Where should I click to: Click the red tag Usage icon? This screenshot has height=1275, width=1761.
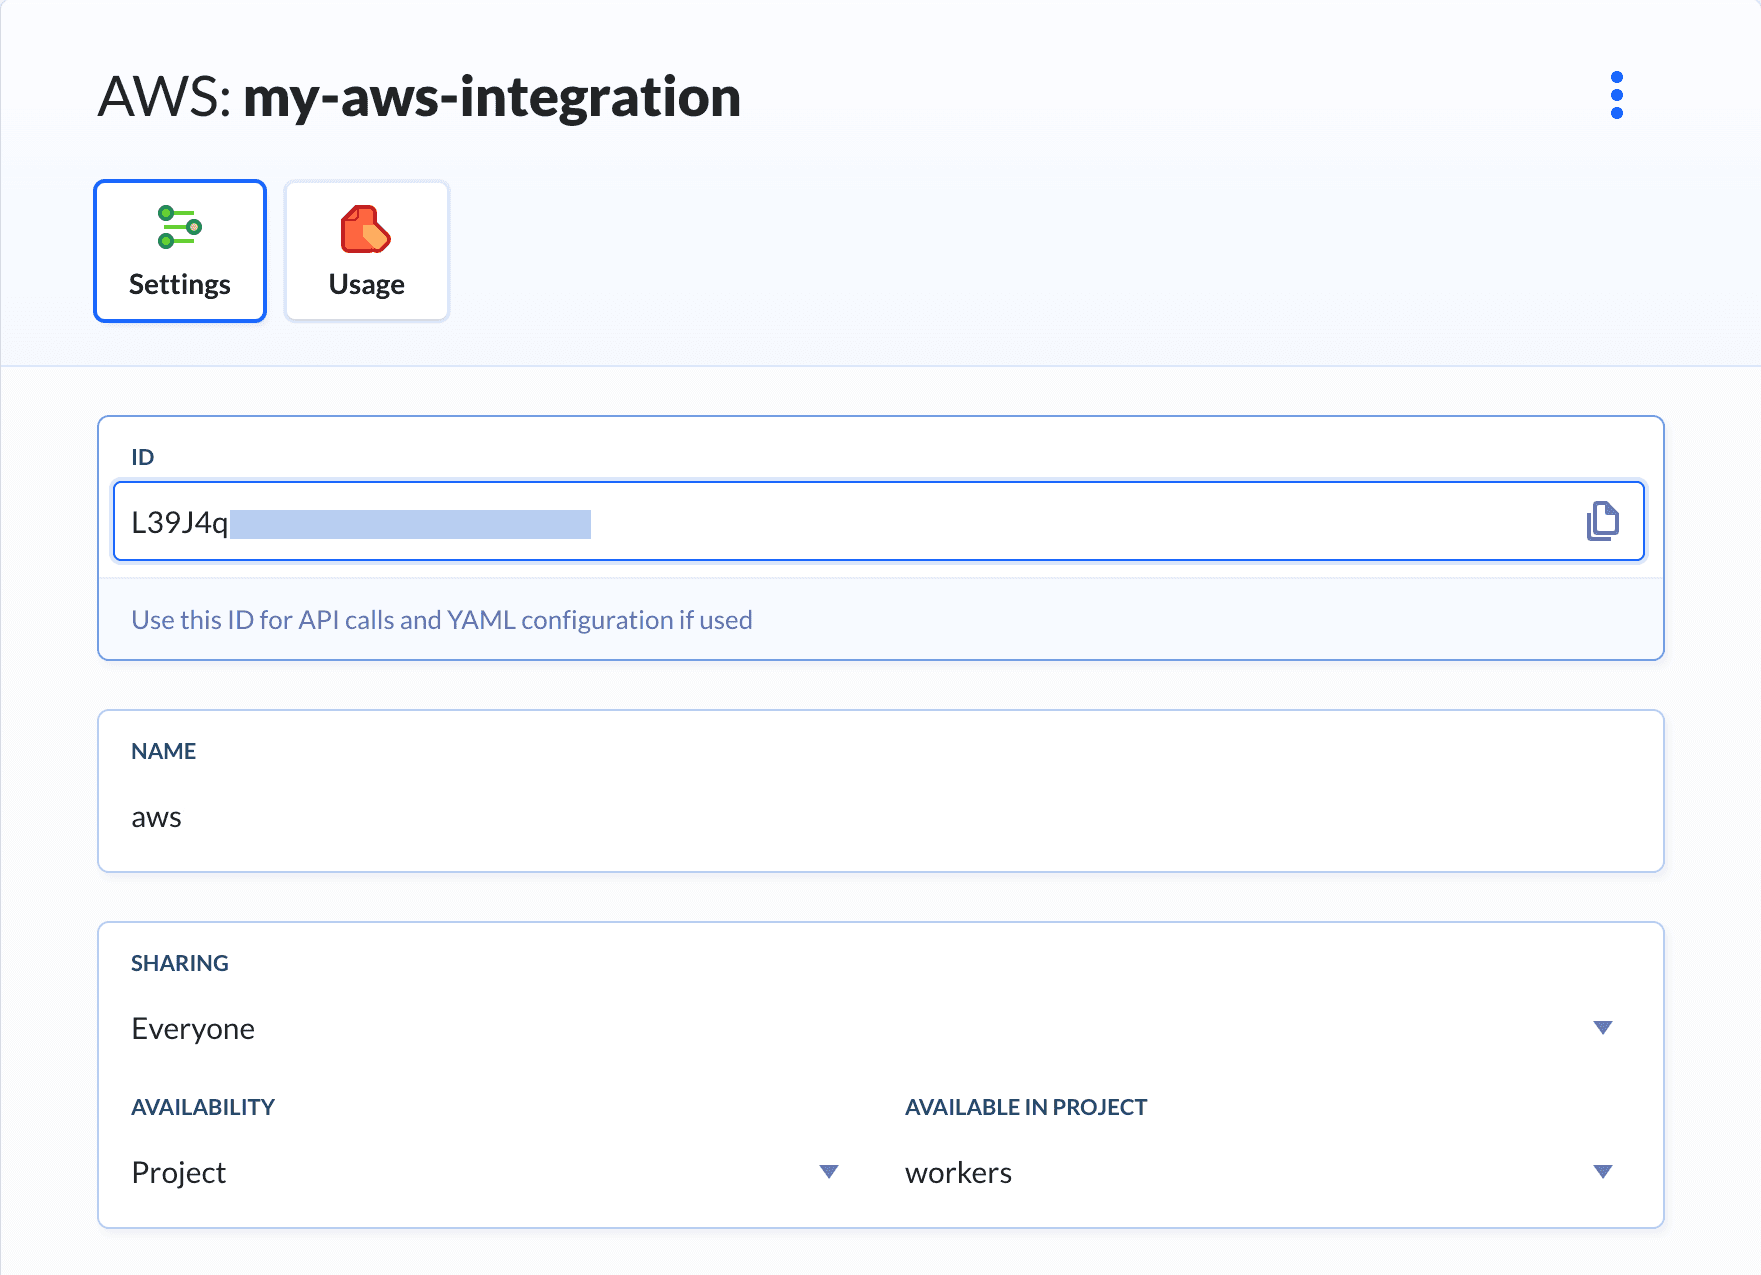[366, 229]
